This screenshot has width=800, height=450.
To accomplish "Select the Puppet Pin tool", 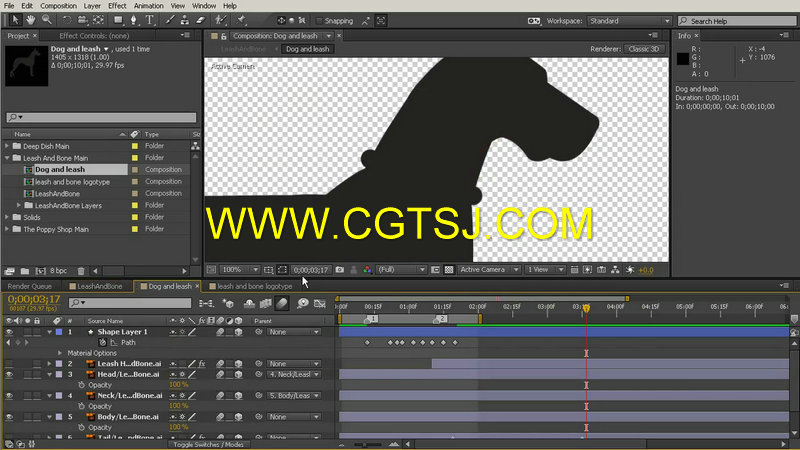I will [x=241, y=20].
